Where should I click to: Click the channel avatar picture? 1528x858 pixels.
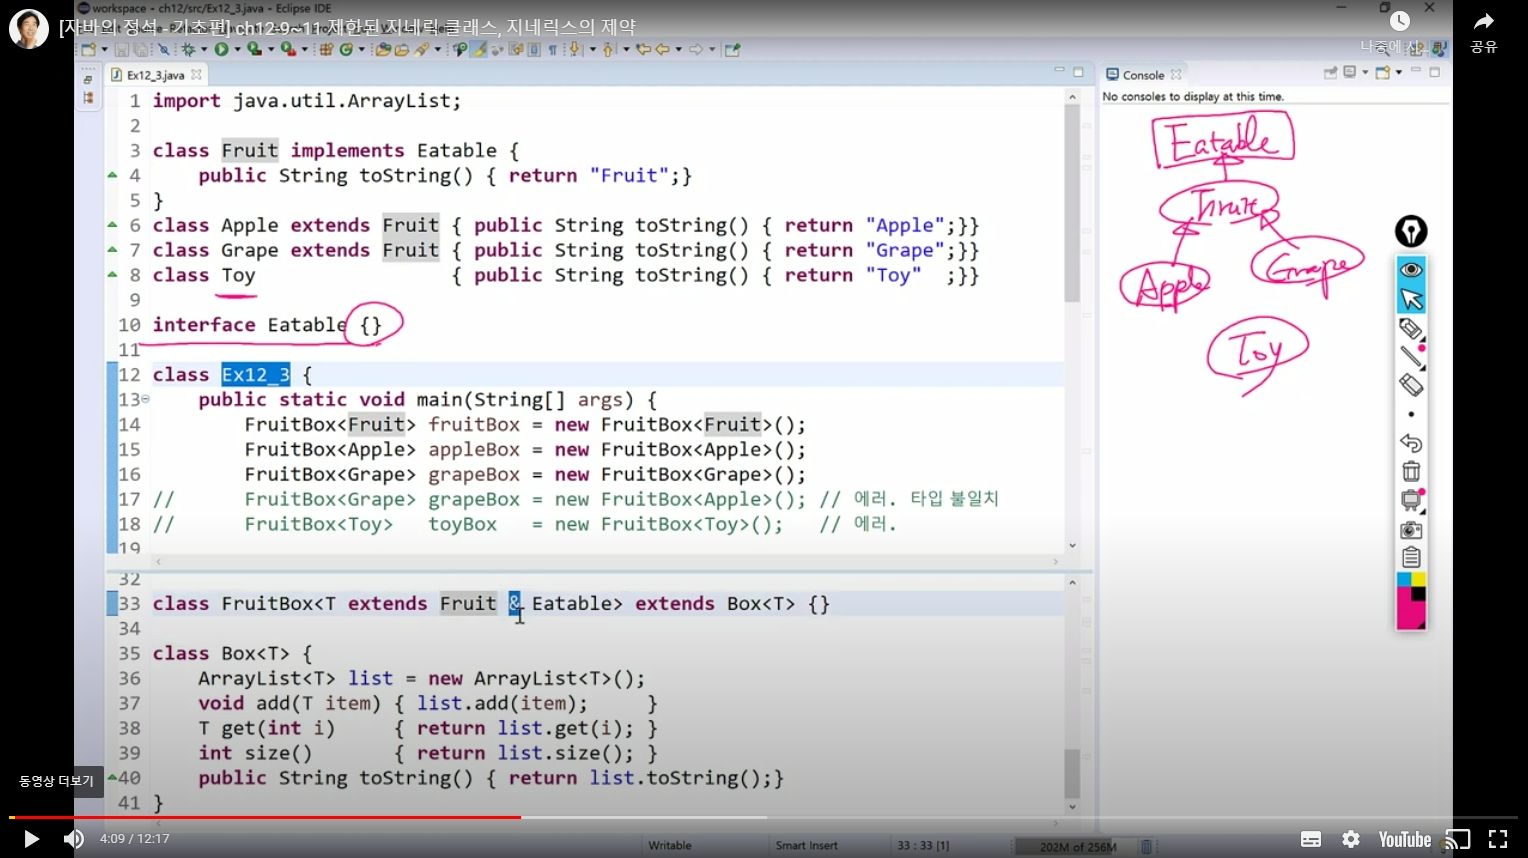click(x=29, y=29)
